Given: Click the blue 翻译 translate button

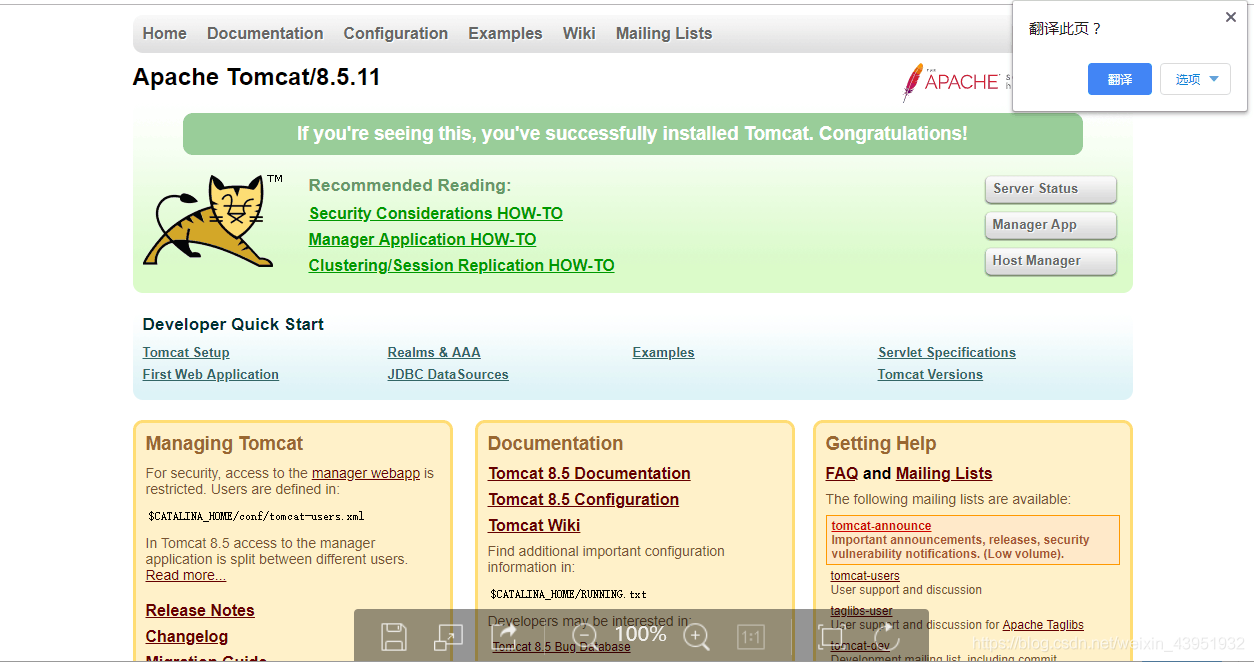Looking at the screenshot, I should 1120,79.
